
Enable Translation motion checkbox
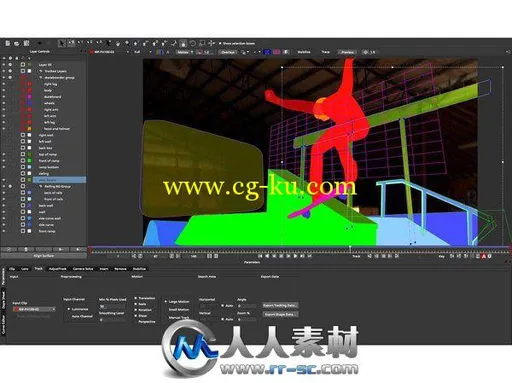point(136,298)
